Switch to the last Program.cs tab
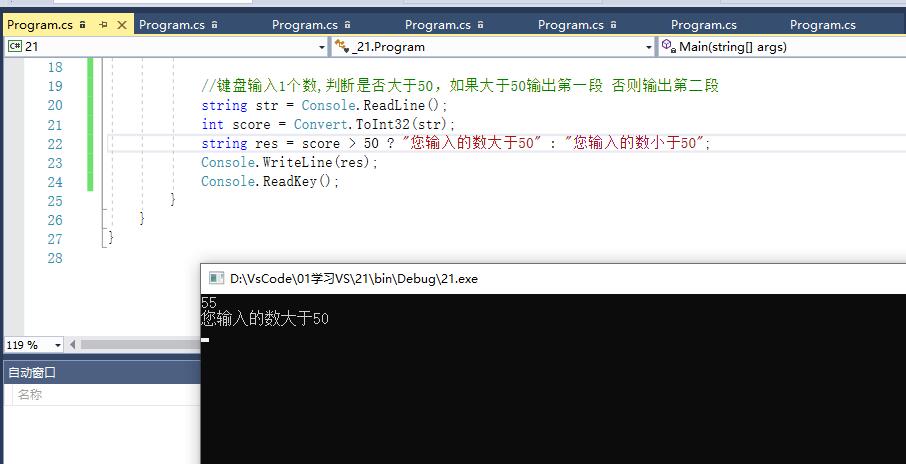 tap(822, 25)
